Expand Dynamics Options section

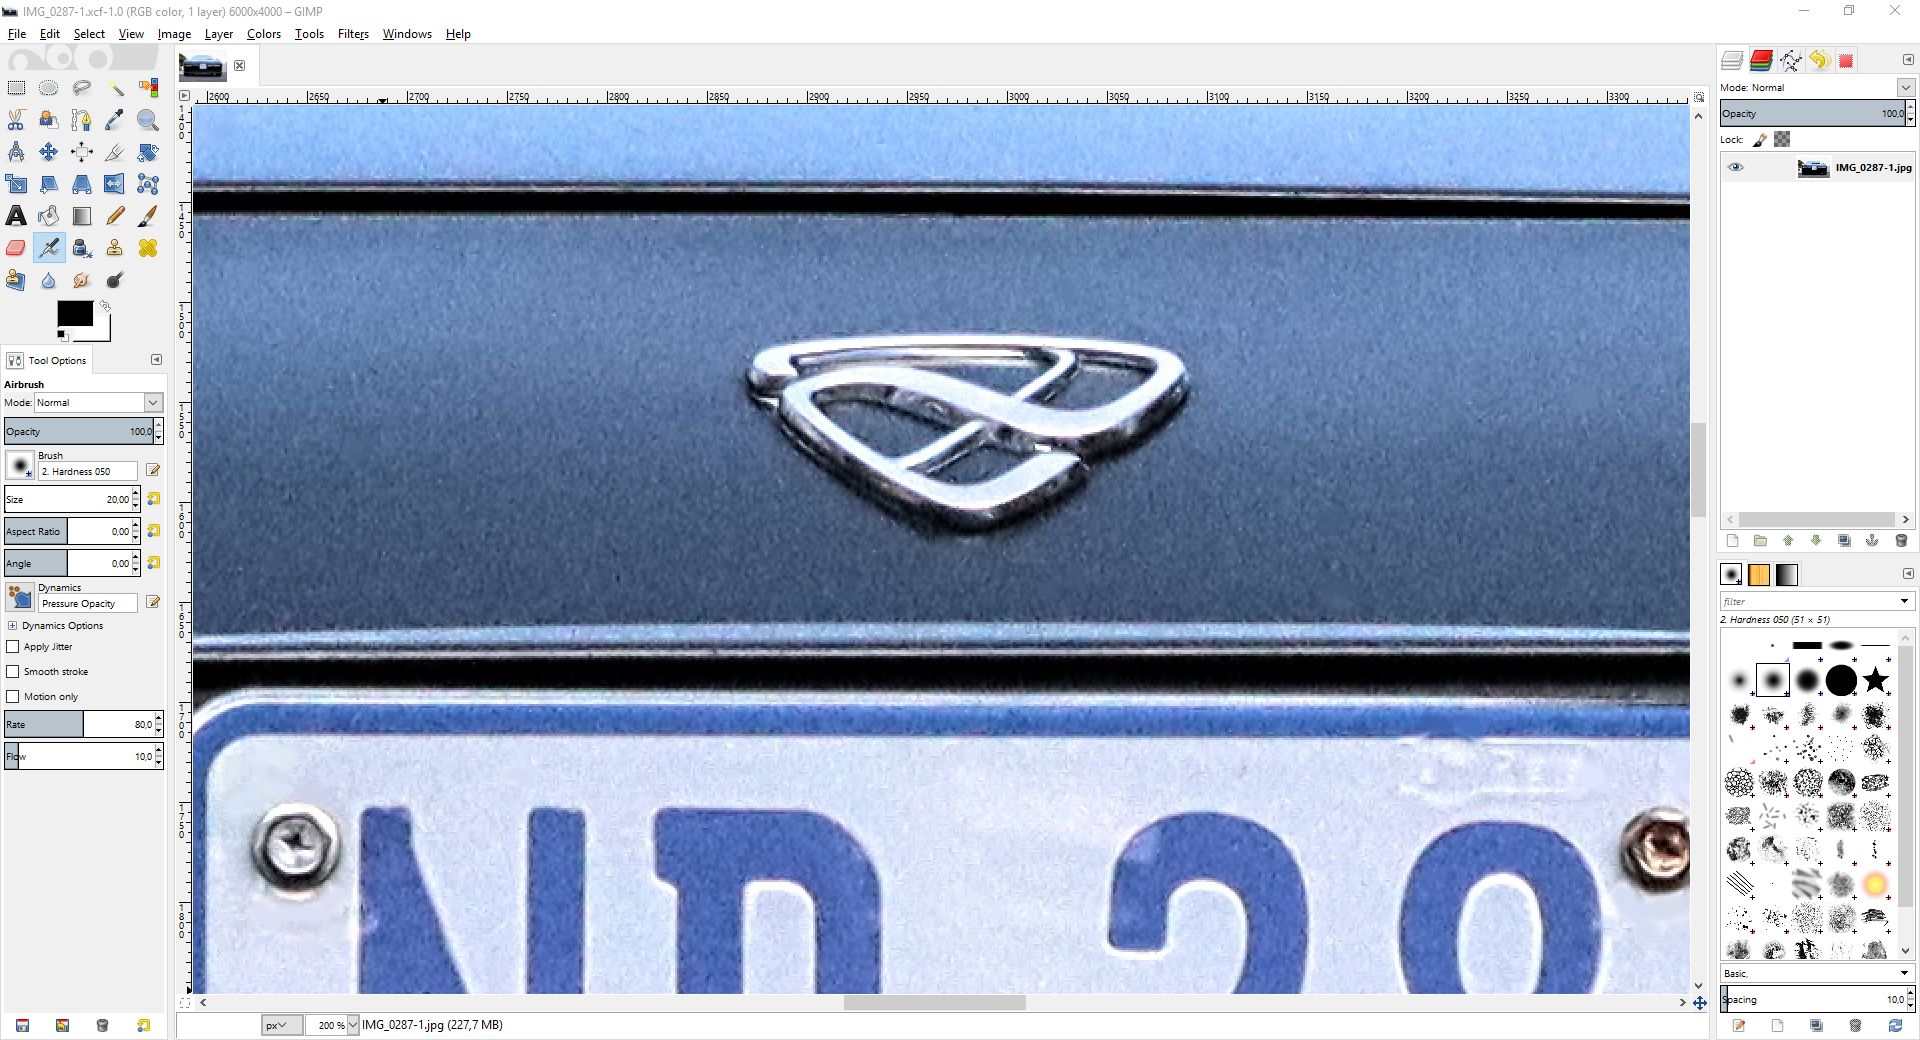pos(13,626)
